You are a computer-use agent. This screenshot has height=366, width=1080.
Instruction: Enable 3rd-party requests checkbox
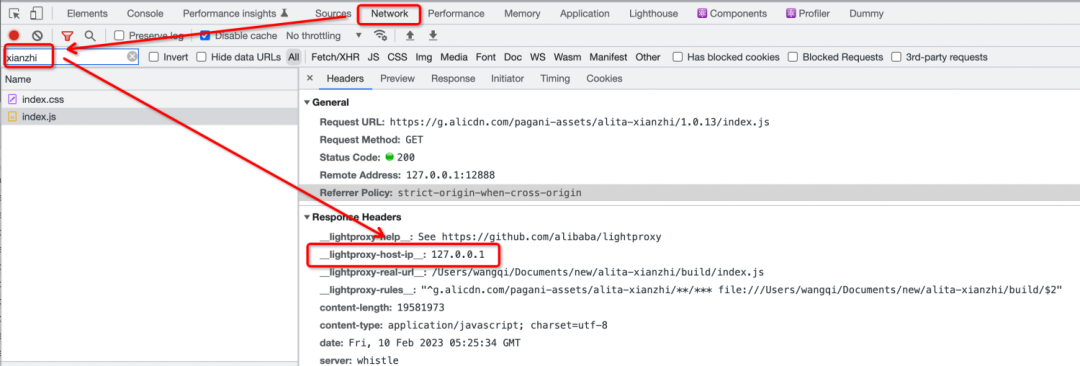point(897,57)
